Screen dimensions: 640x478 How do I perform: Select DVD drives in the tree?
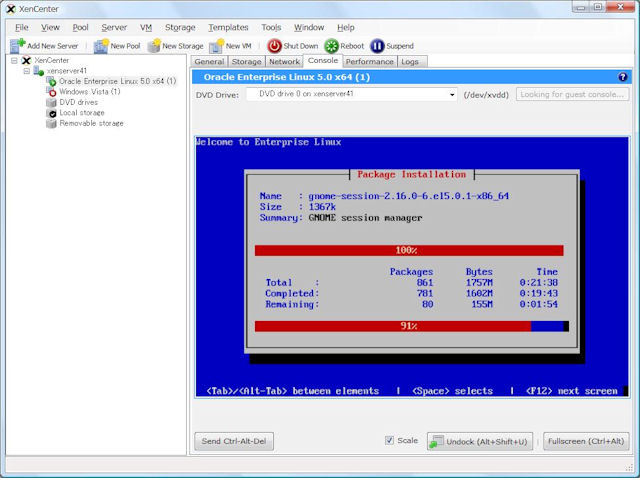point(79,102)
